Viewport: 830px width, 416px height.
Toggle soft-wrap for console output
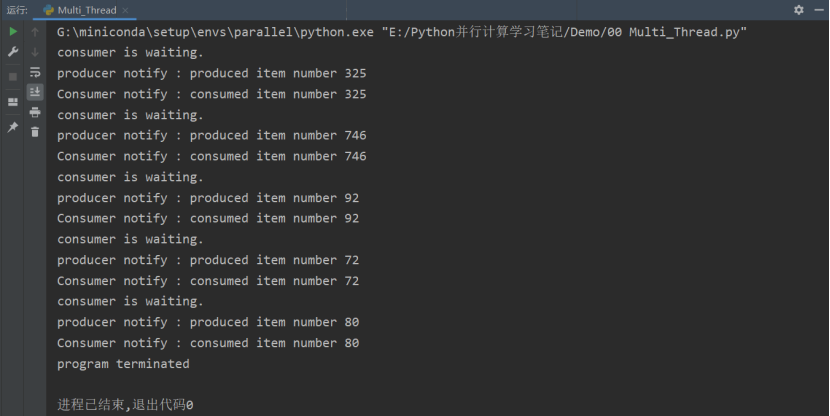pyautogui.click(x=35, y=72)
